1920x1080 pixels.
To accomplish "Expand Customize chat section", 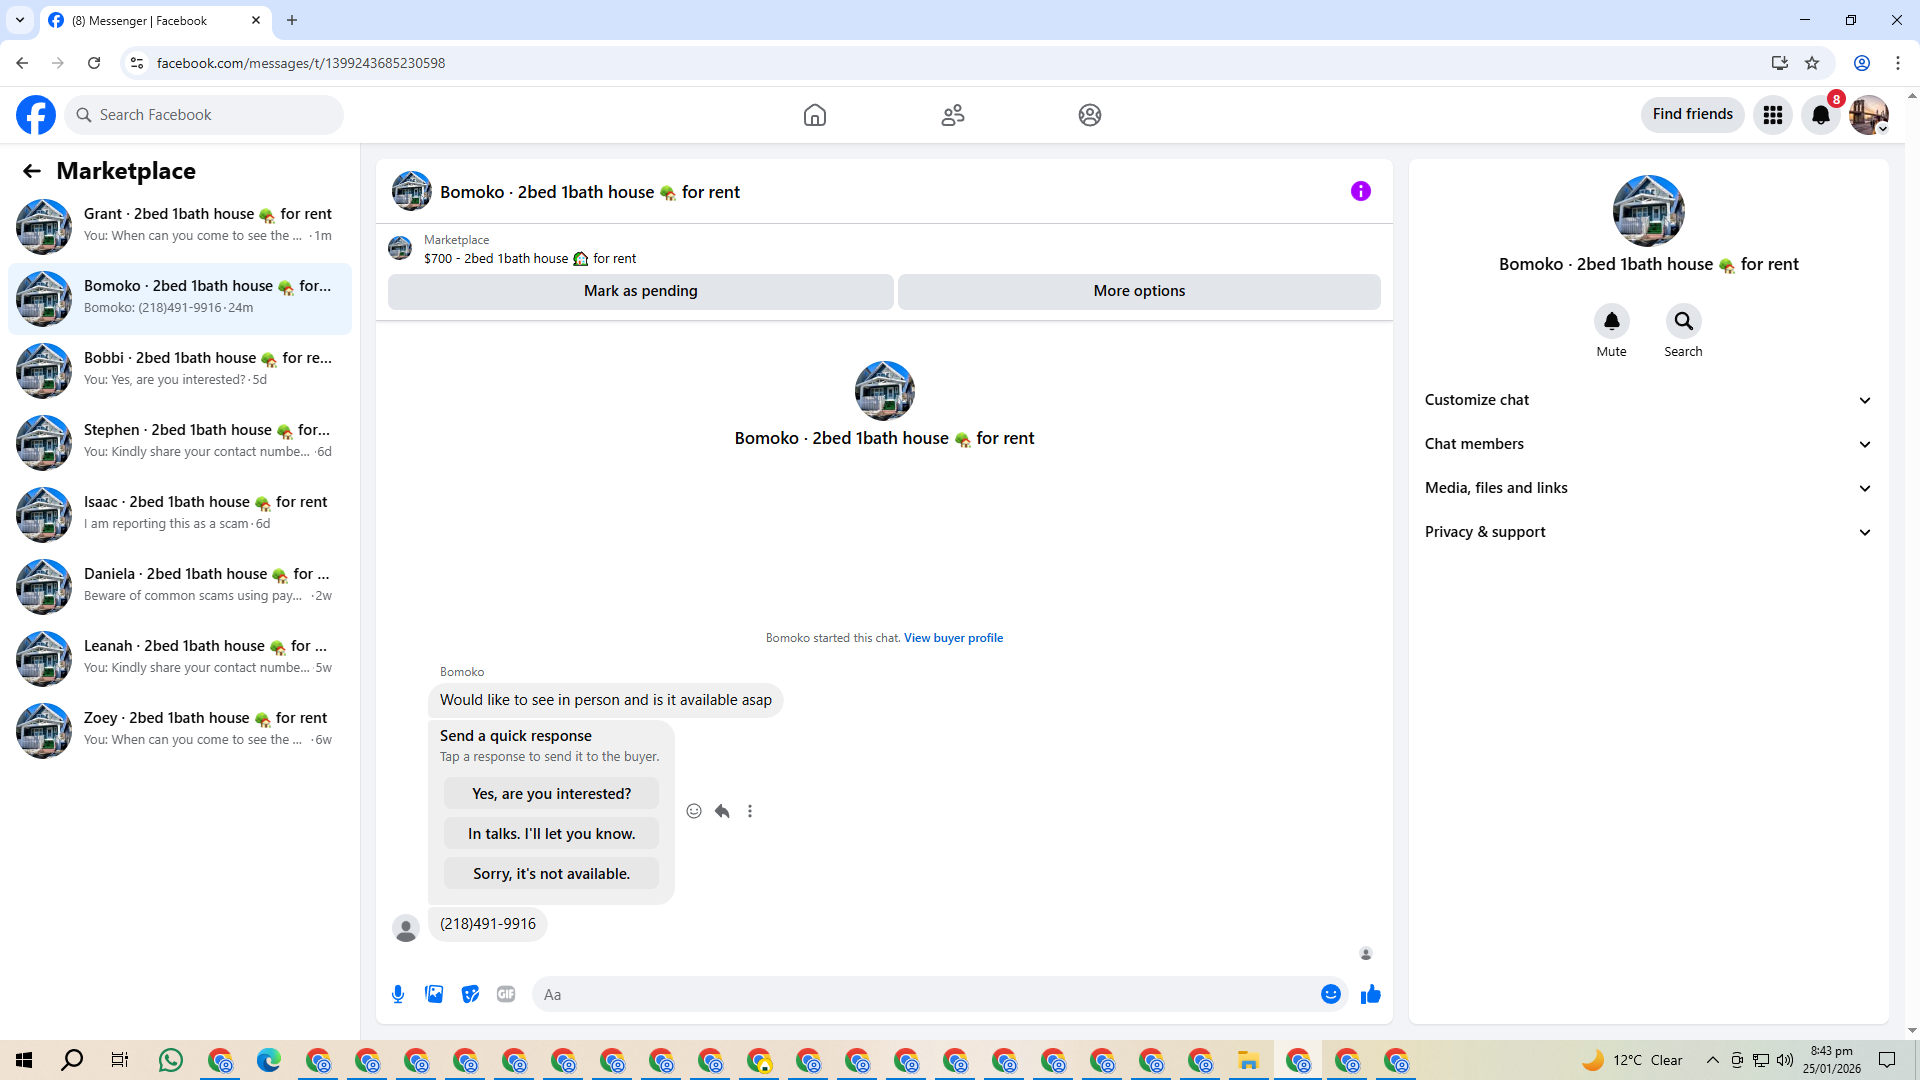I will point(1648,400).
